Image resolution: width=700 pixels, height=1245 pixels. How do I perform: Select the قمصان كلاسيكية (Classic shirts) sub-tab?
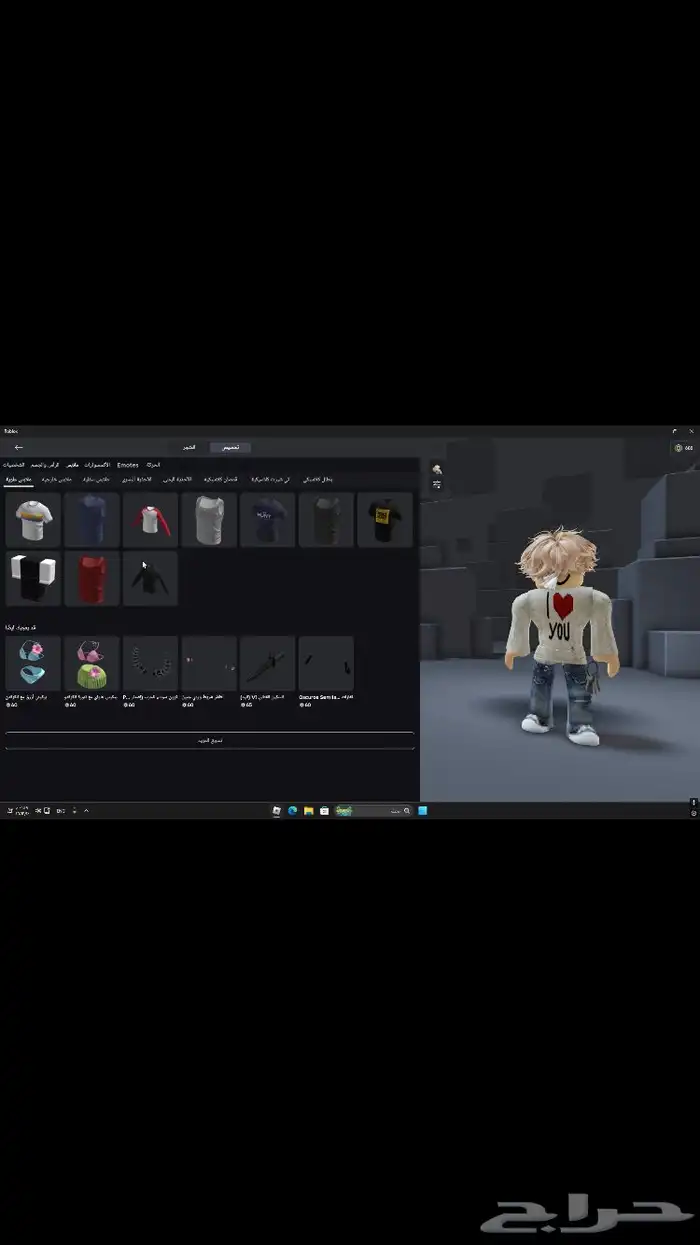click(x=221, y=479)
